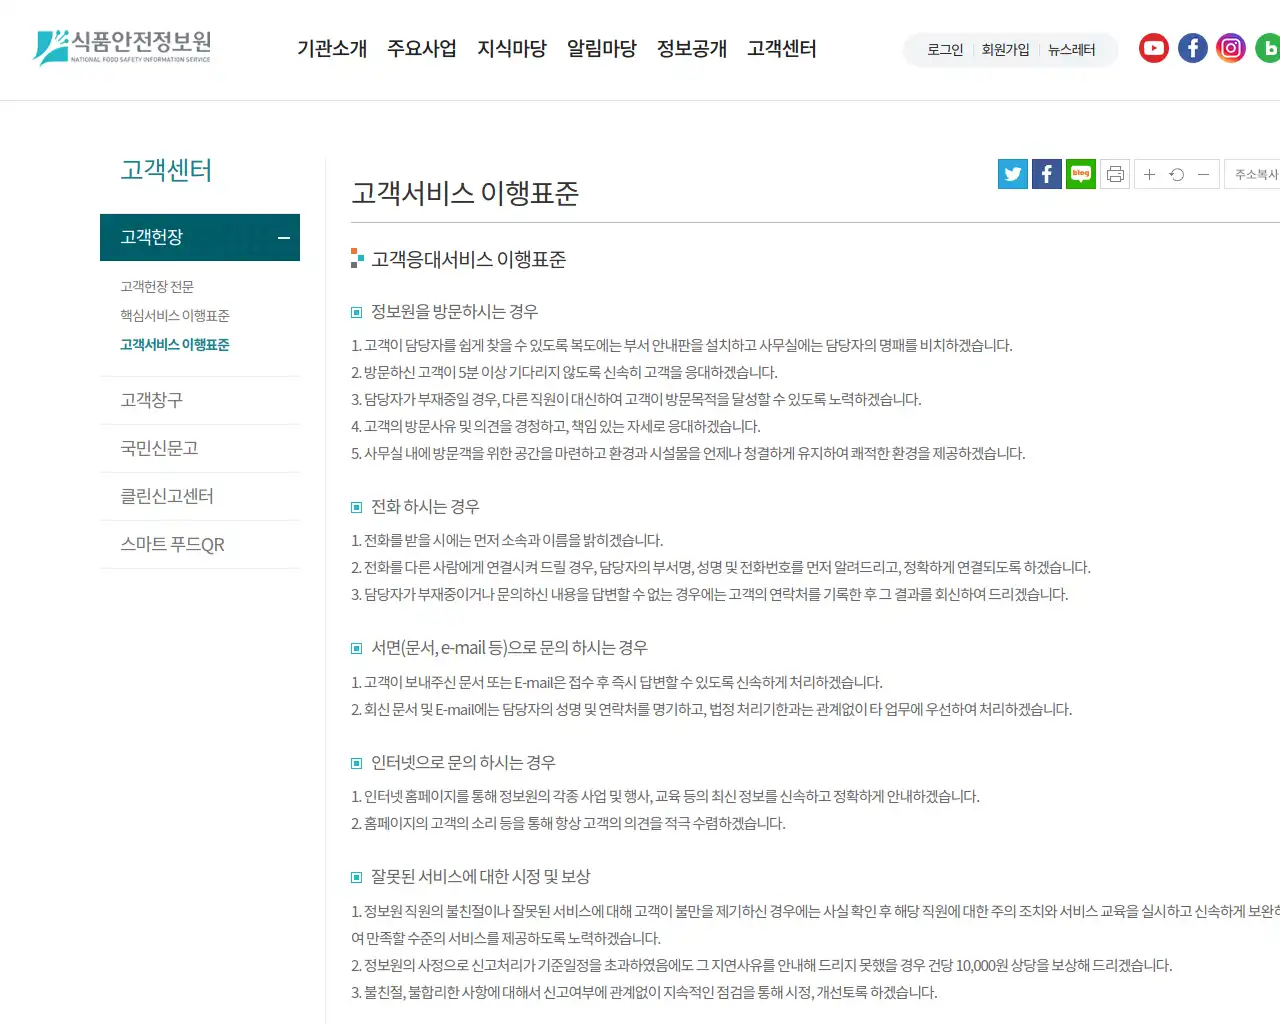Click heading 전화 하시는 경우
The image size is (1280, 1024).
pyautogui.click(x=425, y=507)
